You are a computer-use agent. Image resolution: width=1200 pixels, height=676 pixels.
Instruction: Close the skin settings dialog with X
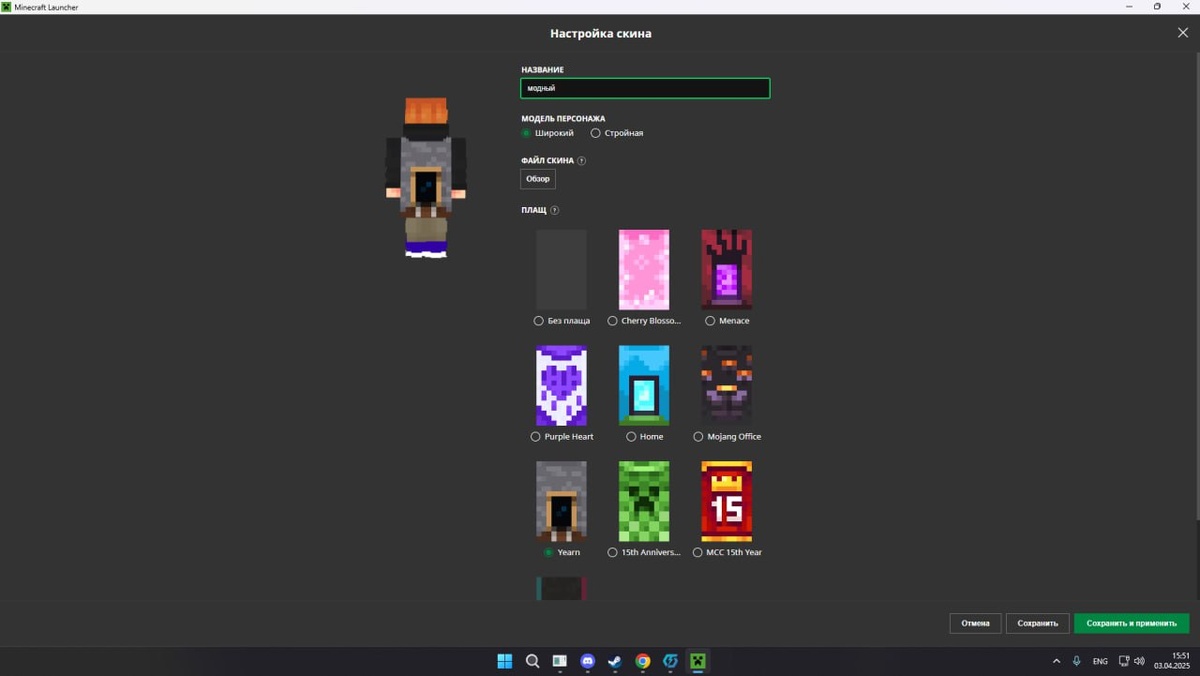coord(1183,33)
